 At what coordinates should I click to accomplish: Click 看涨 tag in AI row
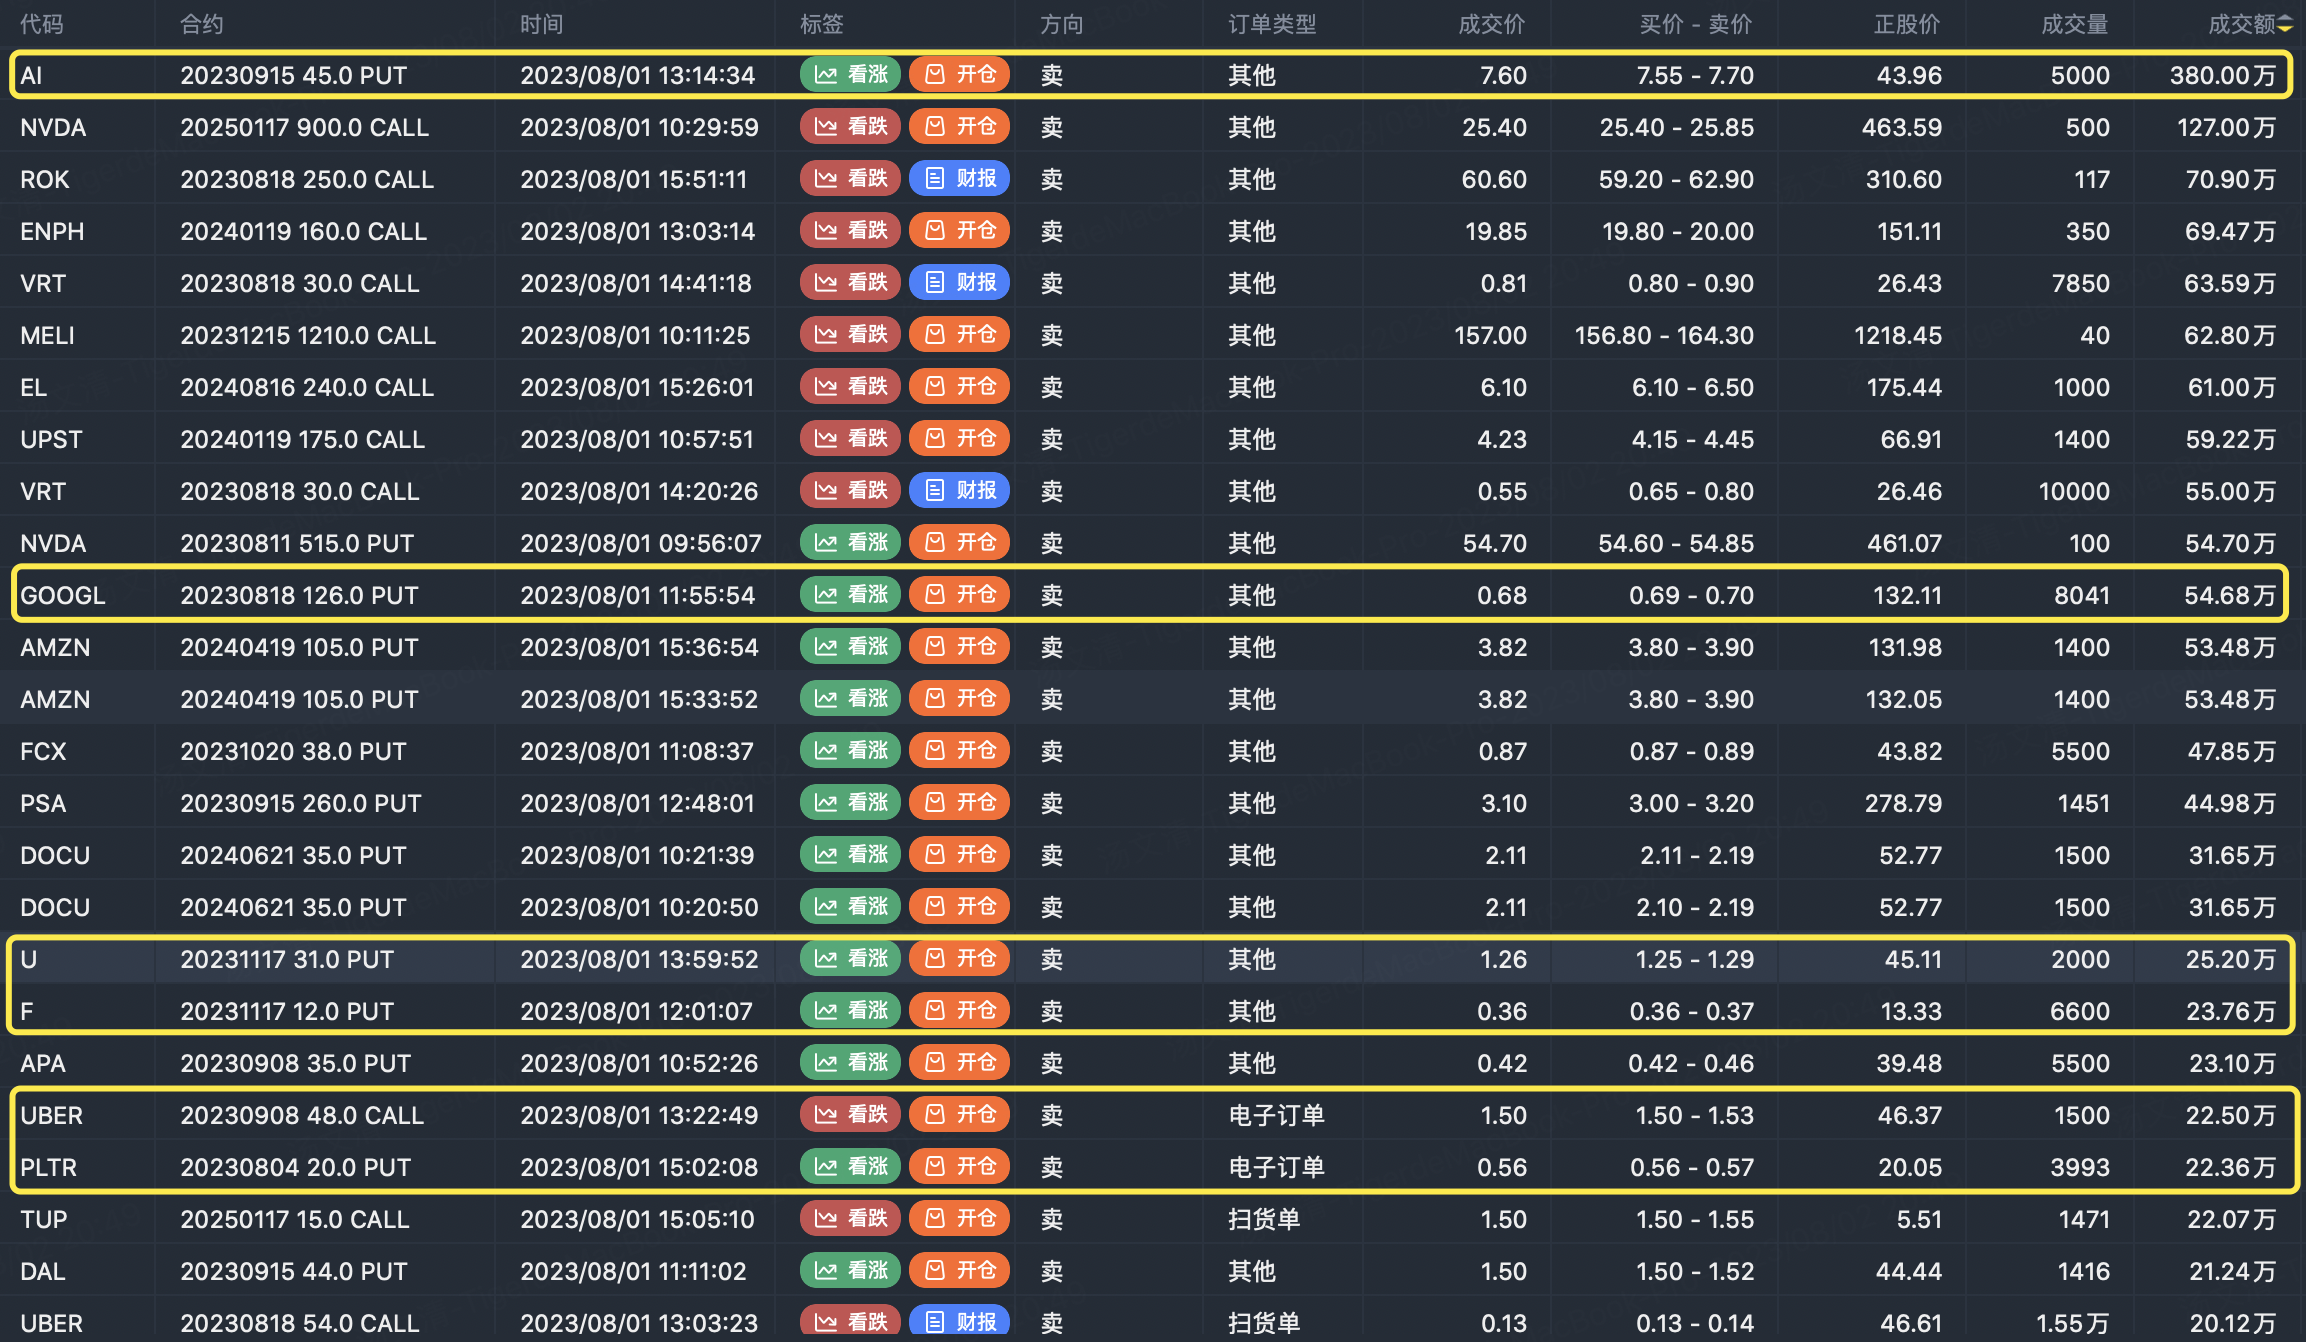(x=850, y=75)
